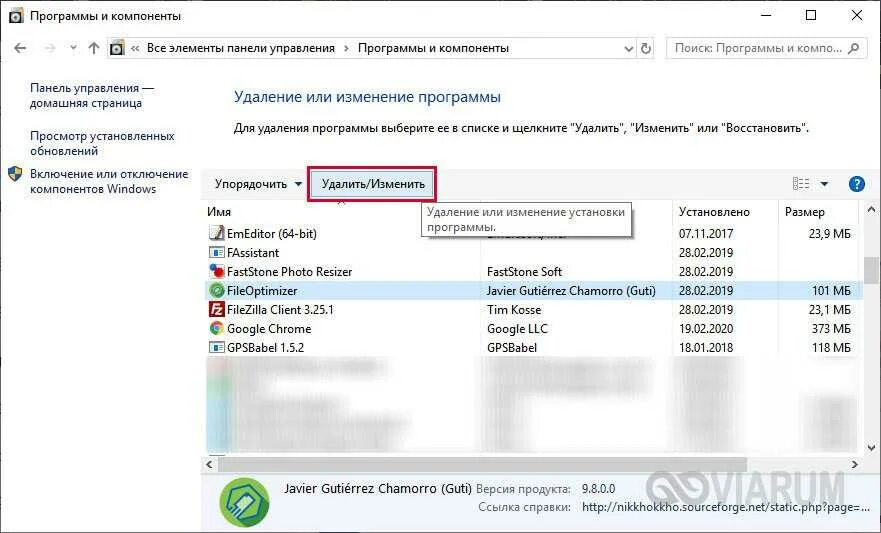This screenshot has width=881, height=533.
Task: Select FileZilla Client 3.25.1 name
Action: pos(280,310)
